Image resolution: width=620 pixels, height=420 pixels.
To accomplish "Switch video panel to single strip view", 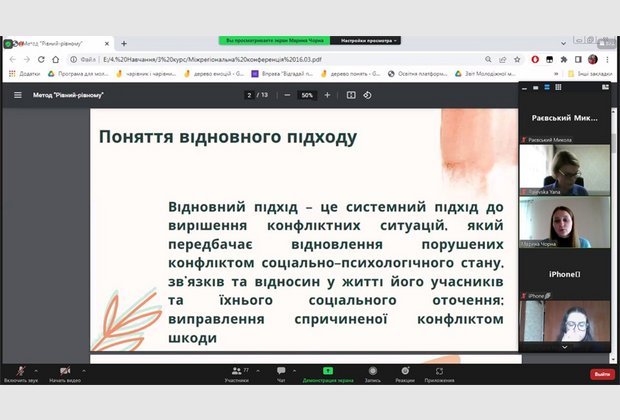I will [535, 87].
